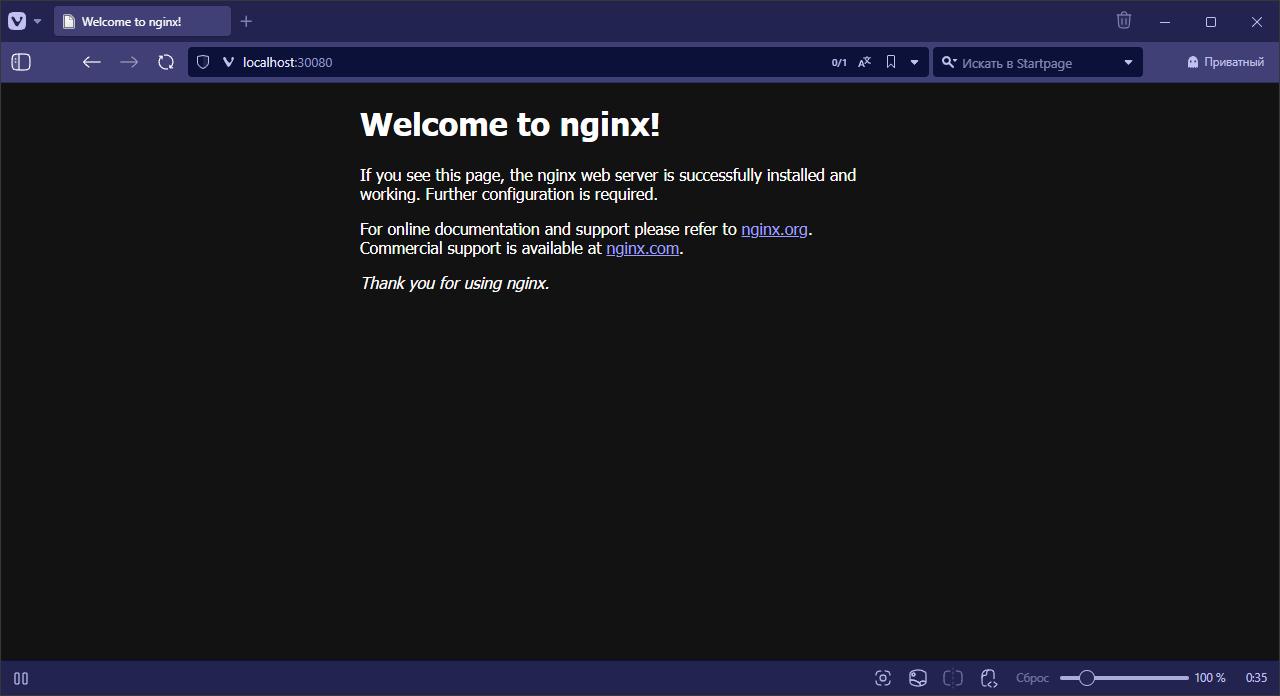This screenshot has width=1280, height=696.
Task: Open the translate page icon
Action: (x=865, y=62)
